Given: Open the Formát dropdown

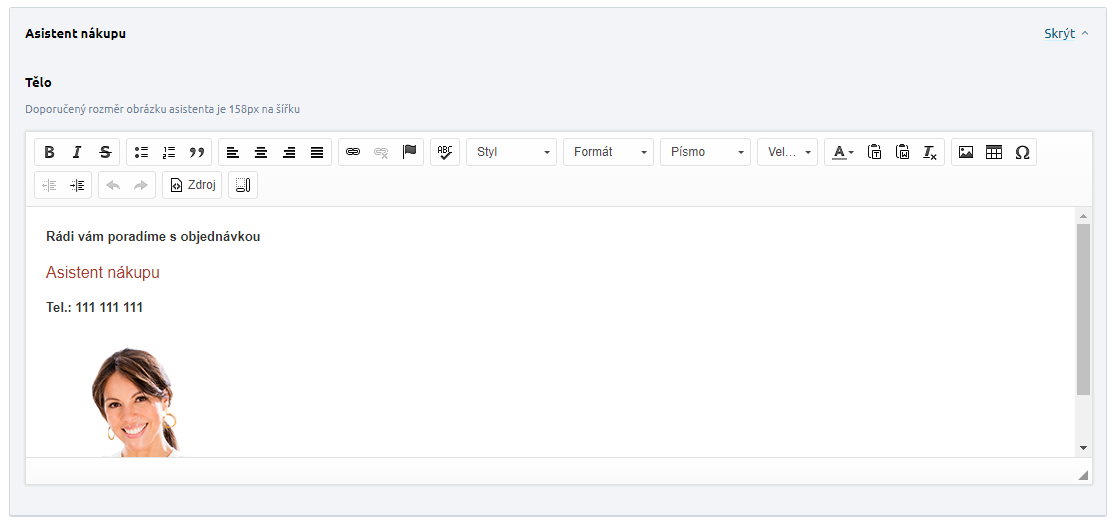Looking at the screenshot, I should pyautogui.click(x=608, y=152).
